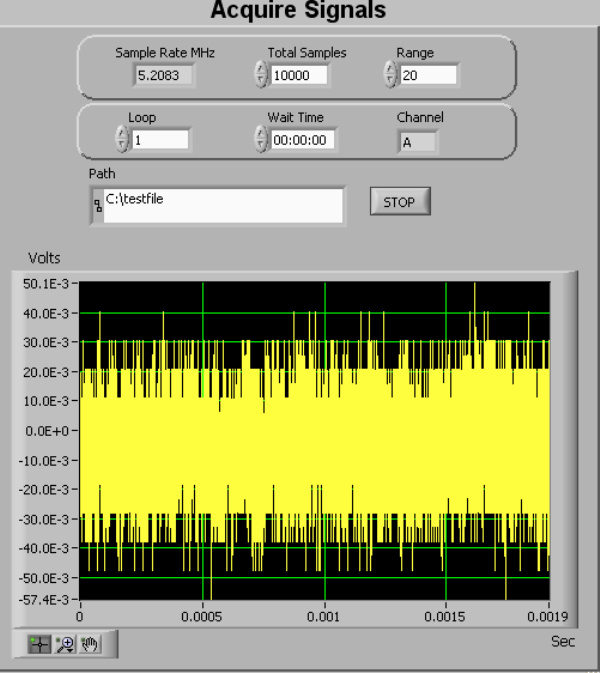Click the Sample Rate MHz label

point(165,53)
